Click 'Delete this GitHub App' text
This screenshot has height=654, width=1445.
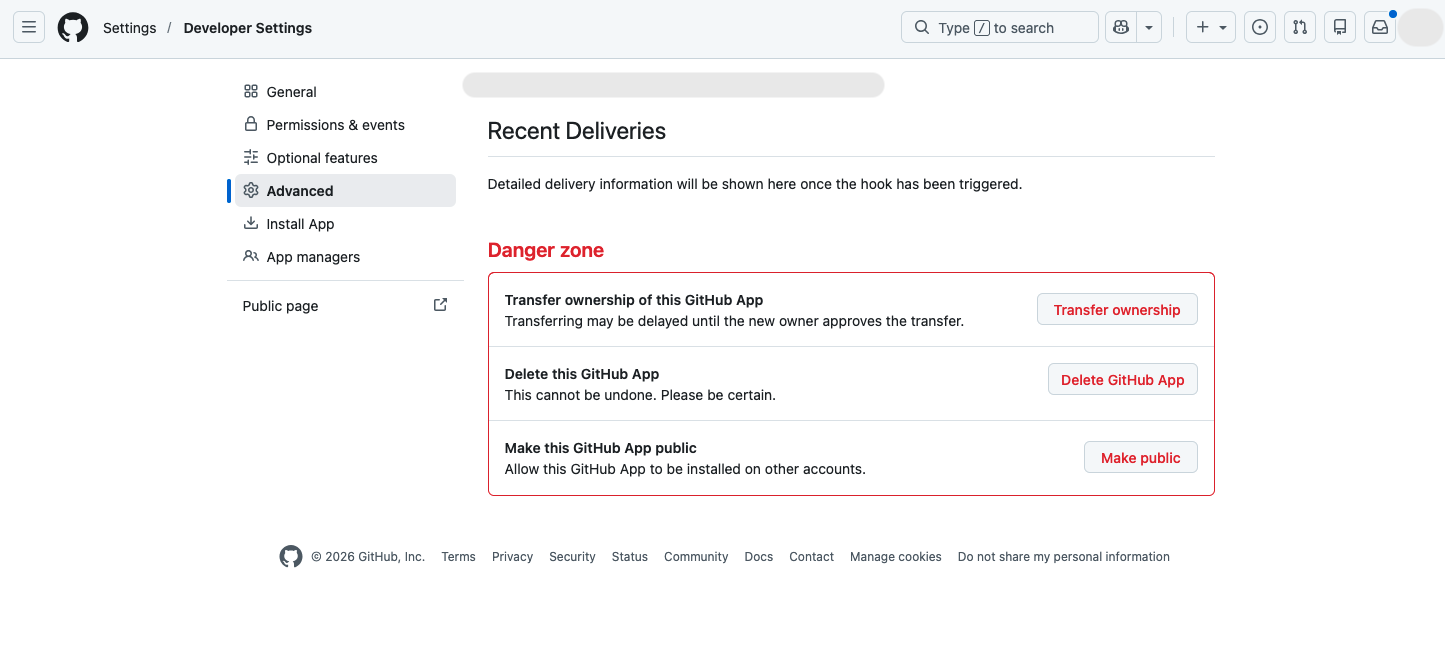point(582,374)
